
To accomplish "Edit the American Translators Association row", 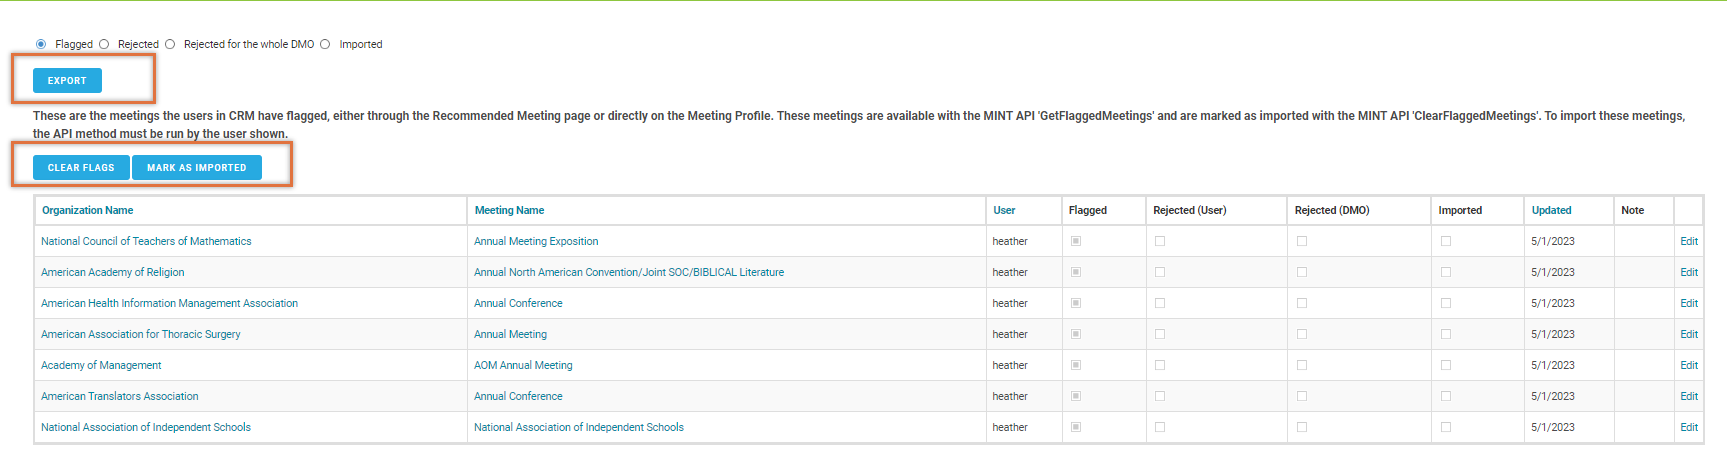I will (x=1688, y=396).
